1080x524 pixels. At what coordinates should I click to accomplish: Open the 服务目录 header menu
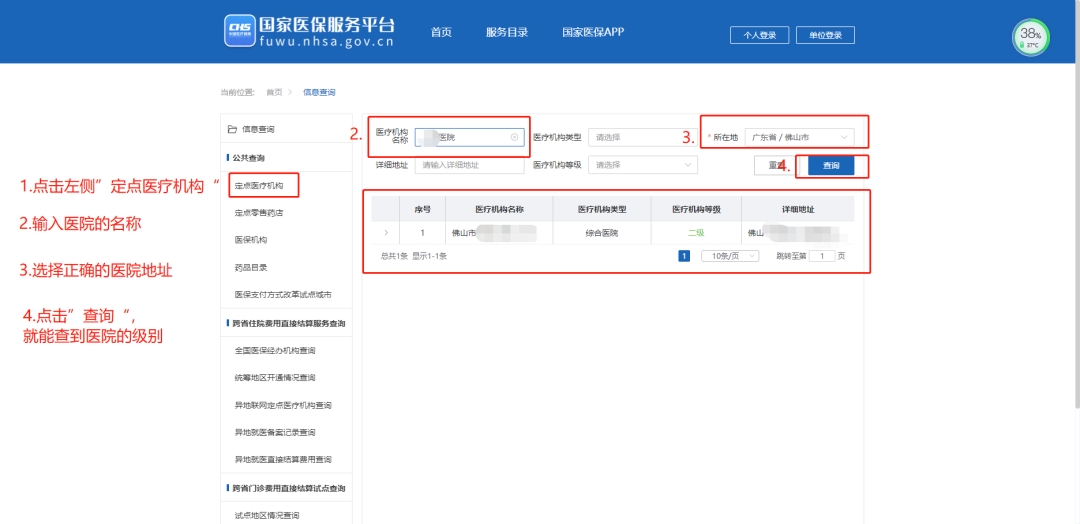(x=507, y=32)
